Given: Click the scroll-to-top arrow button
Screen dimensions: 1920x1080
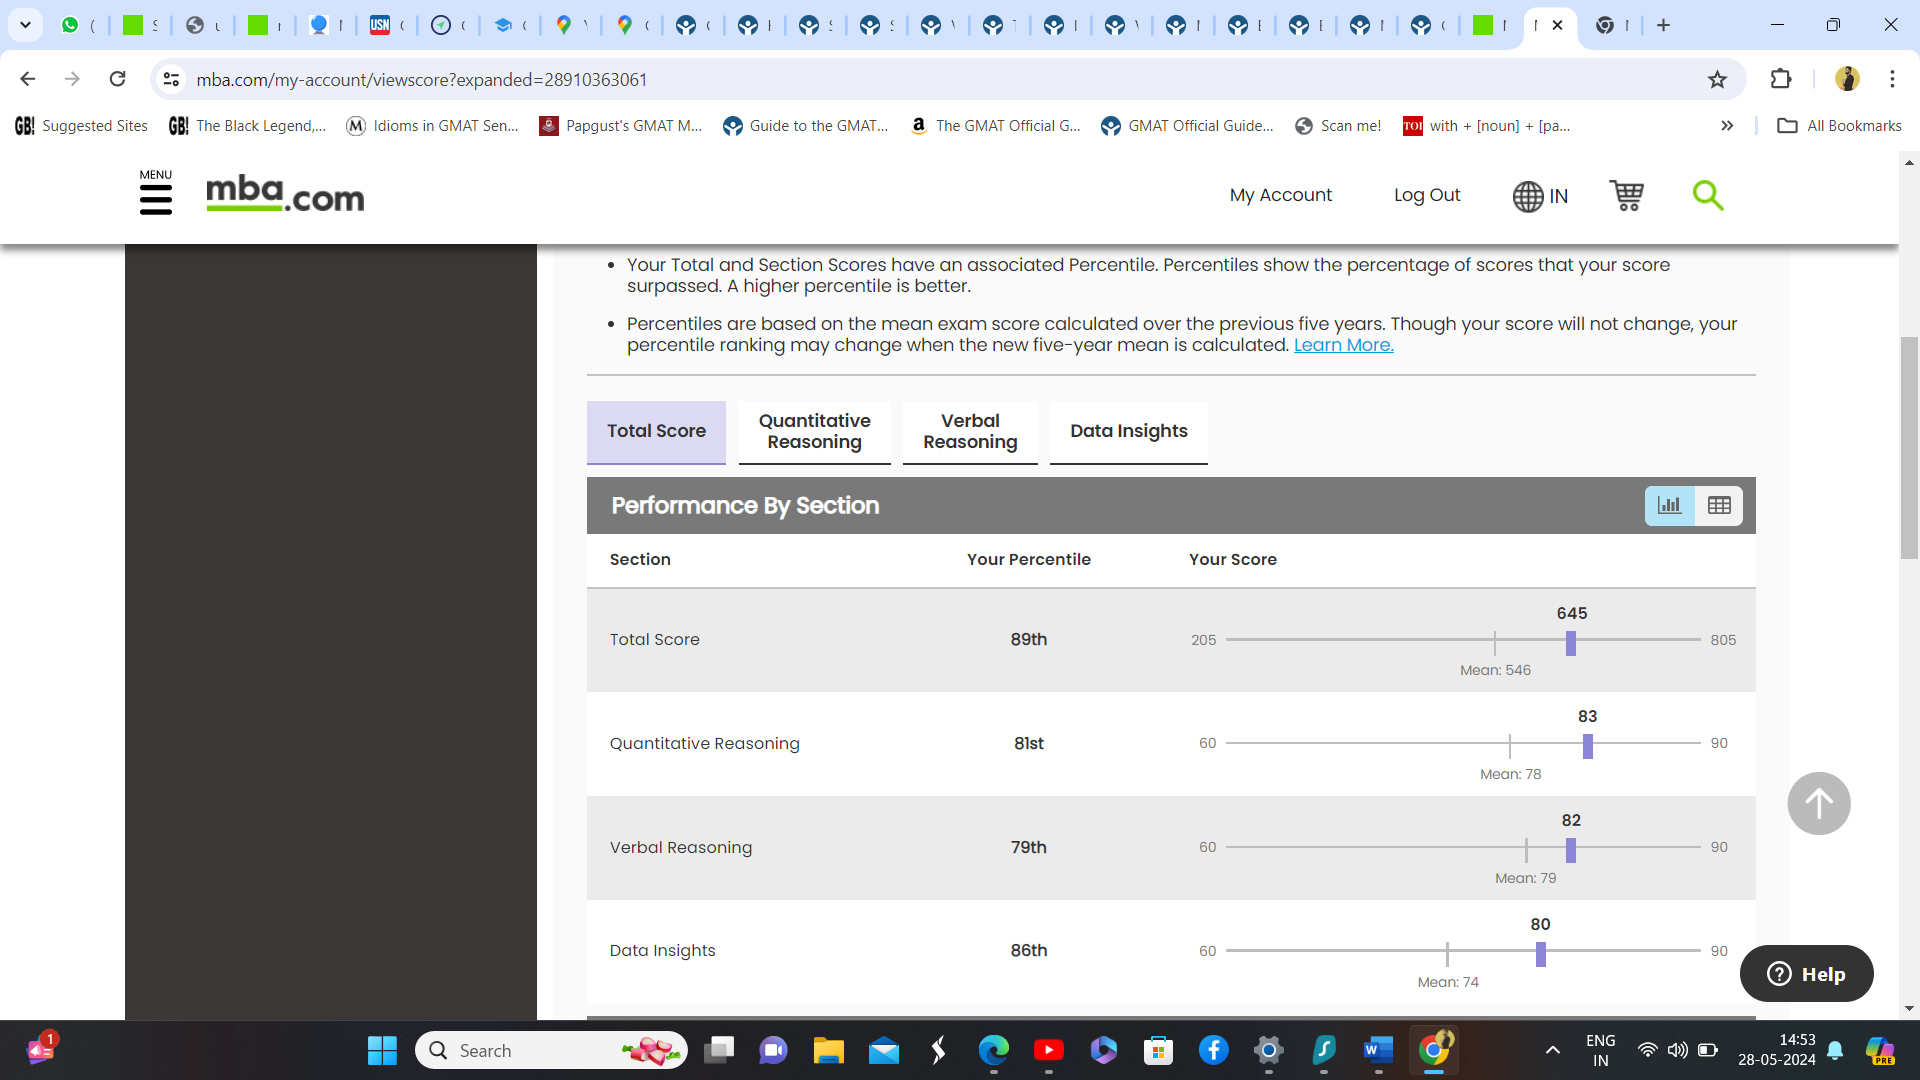Looking at the screenshot, I should (1818, 803).
